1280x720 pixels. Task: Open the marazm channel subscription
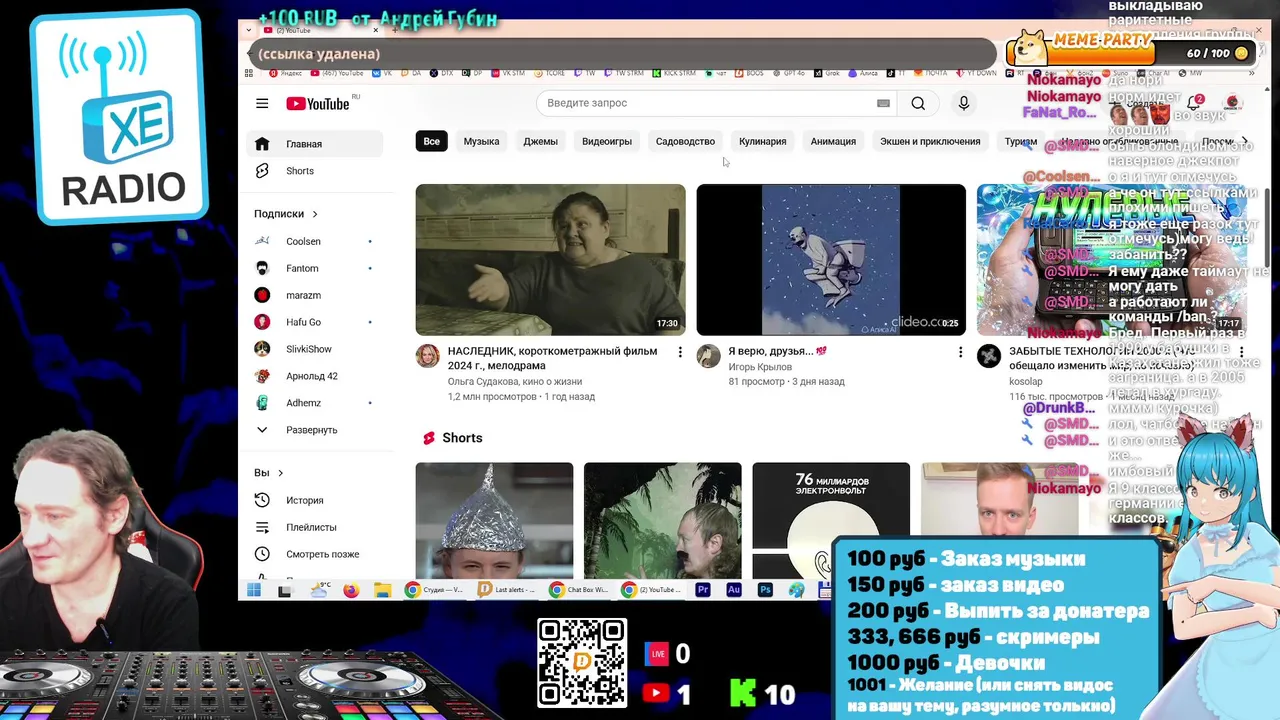click(314, 295)
